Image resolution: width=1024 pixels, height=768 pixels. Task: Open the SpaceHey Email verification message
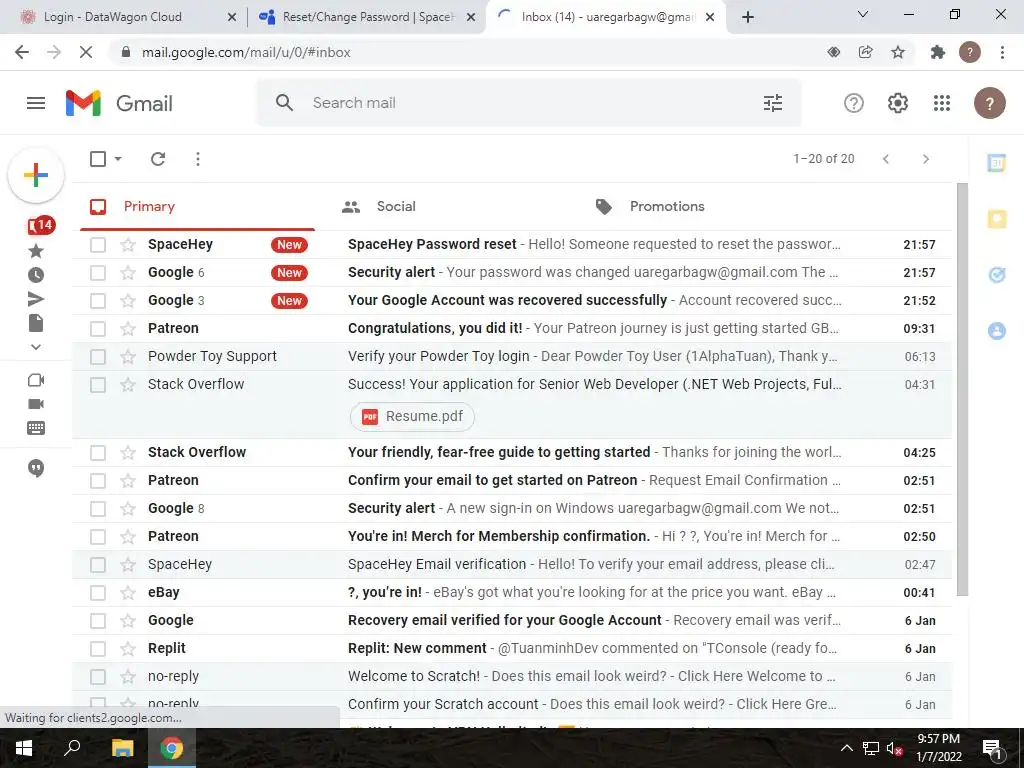pyautogui.click(x=511, y=564)
